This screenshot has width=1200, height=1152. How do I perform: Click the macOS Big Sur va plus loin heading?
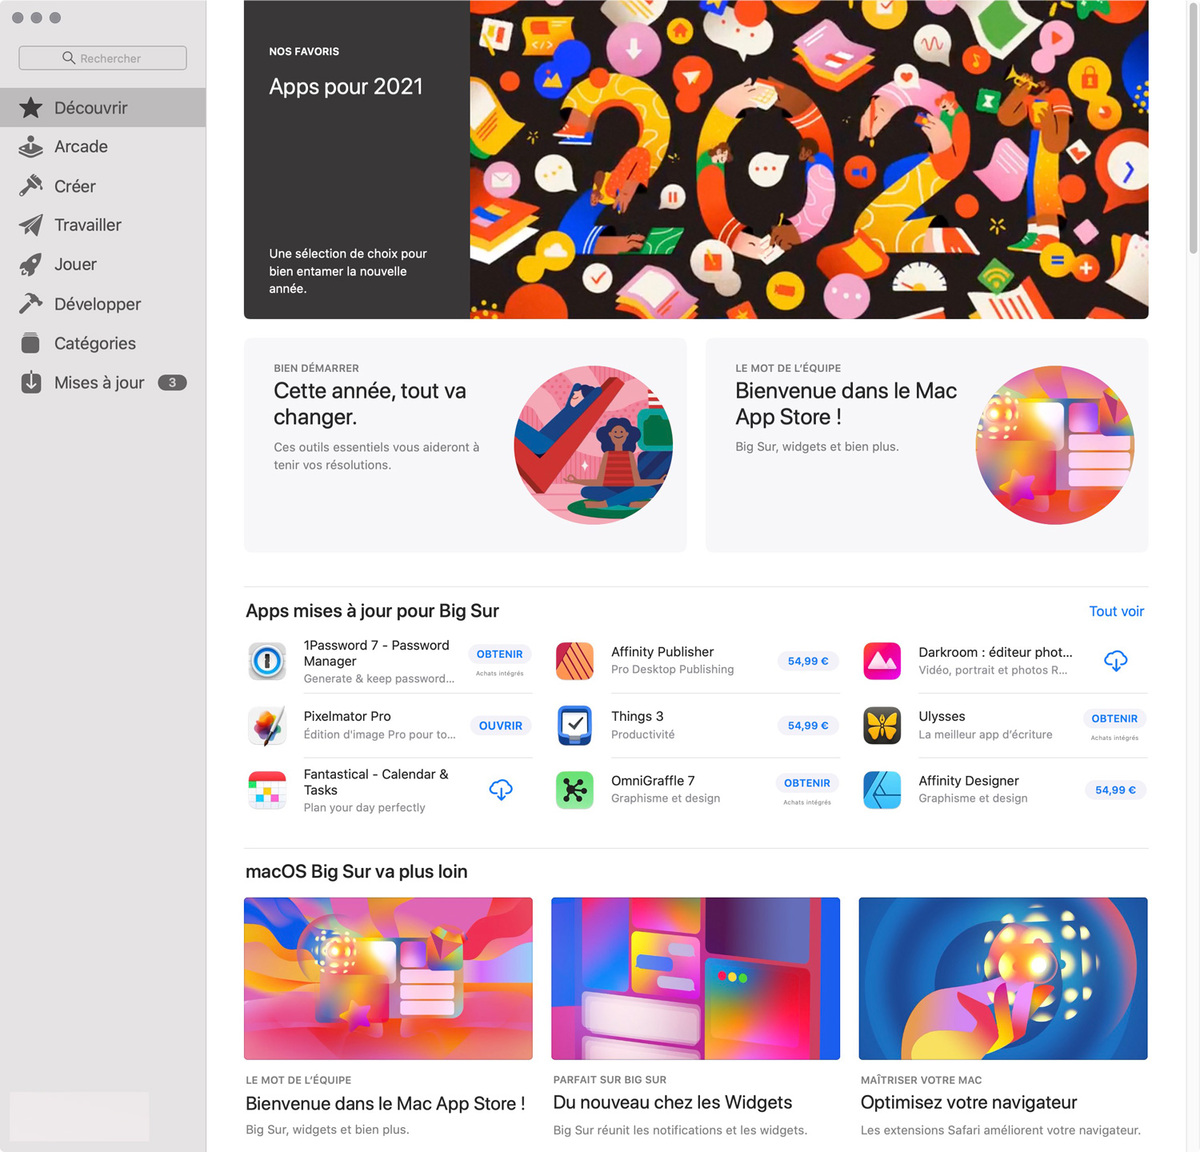pos(356,871)
